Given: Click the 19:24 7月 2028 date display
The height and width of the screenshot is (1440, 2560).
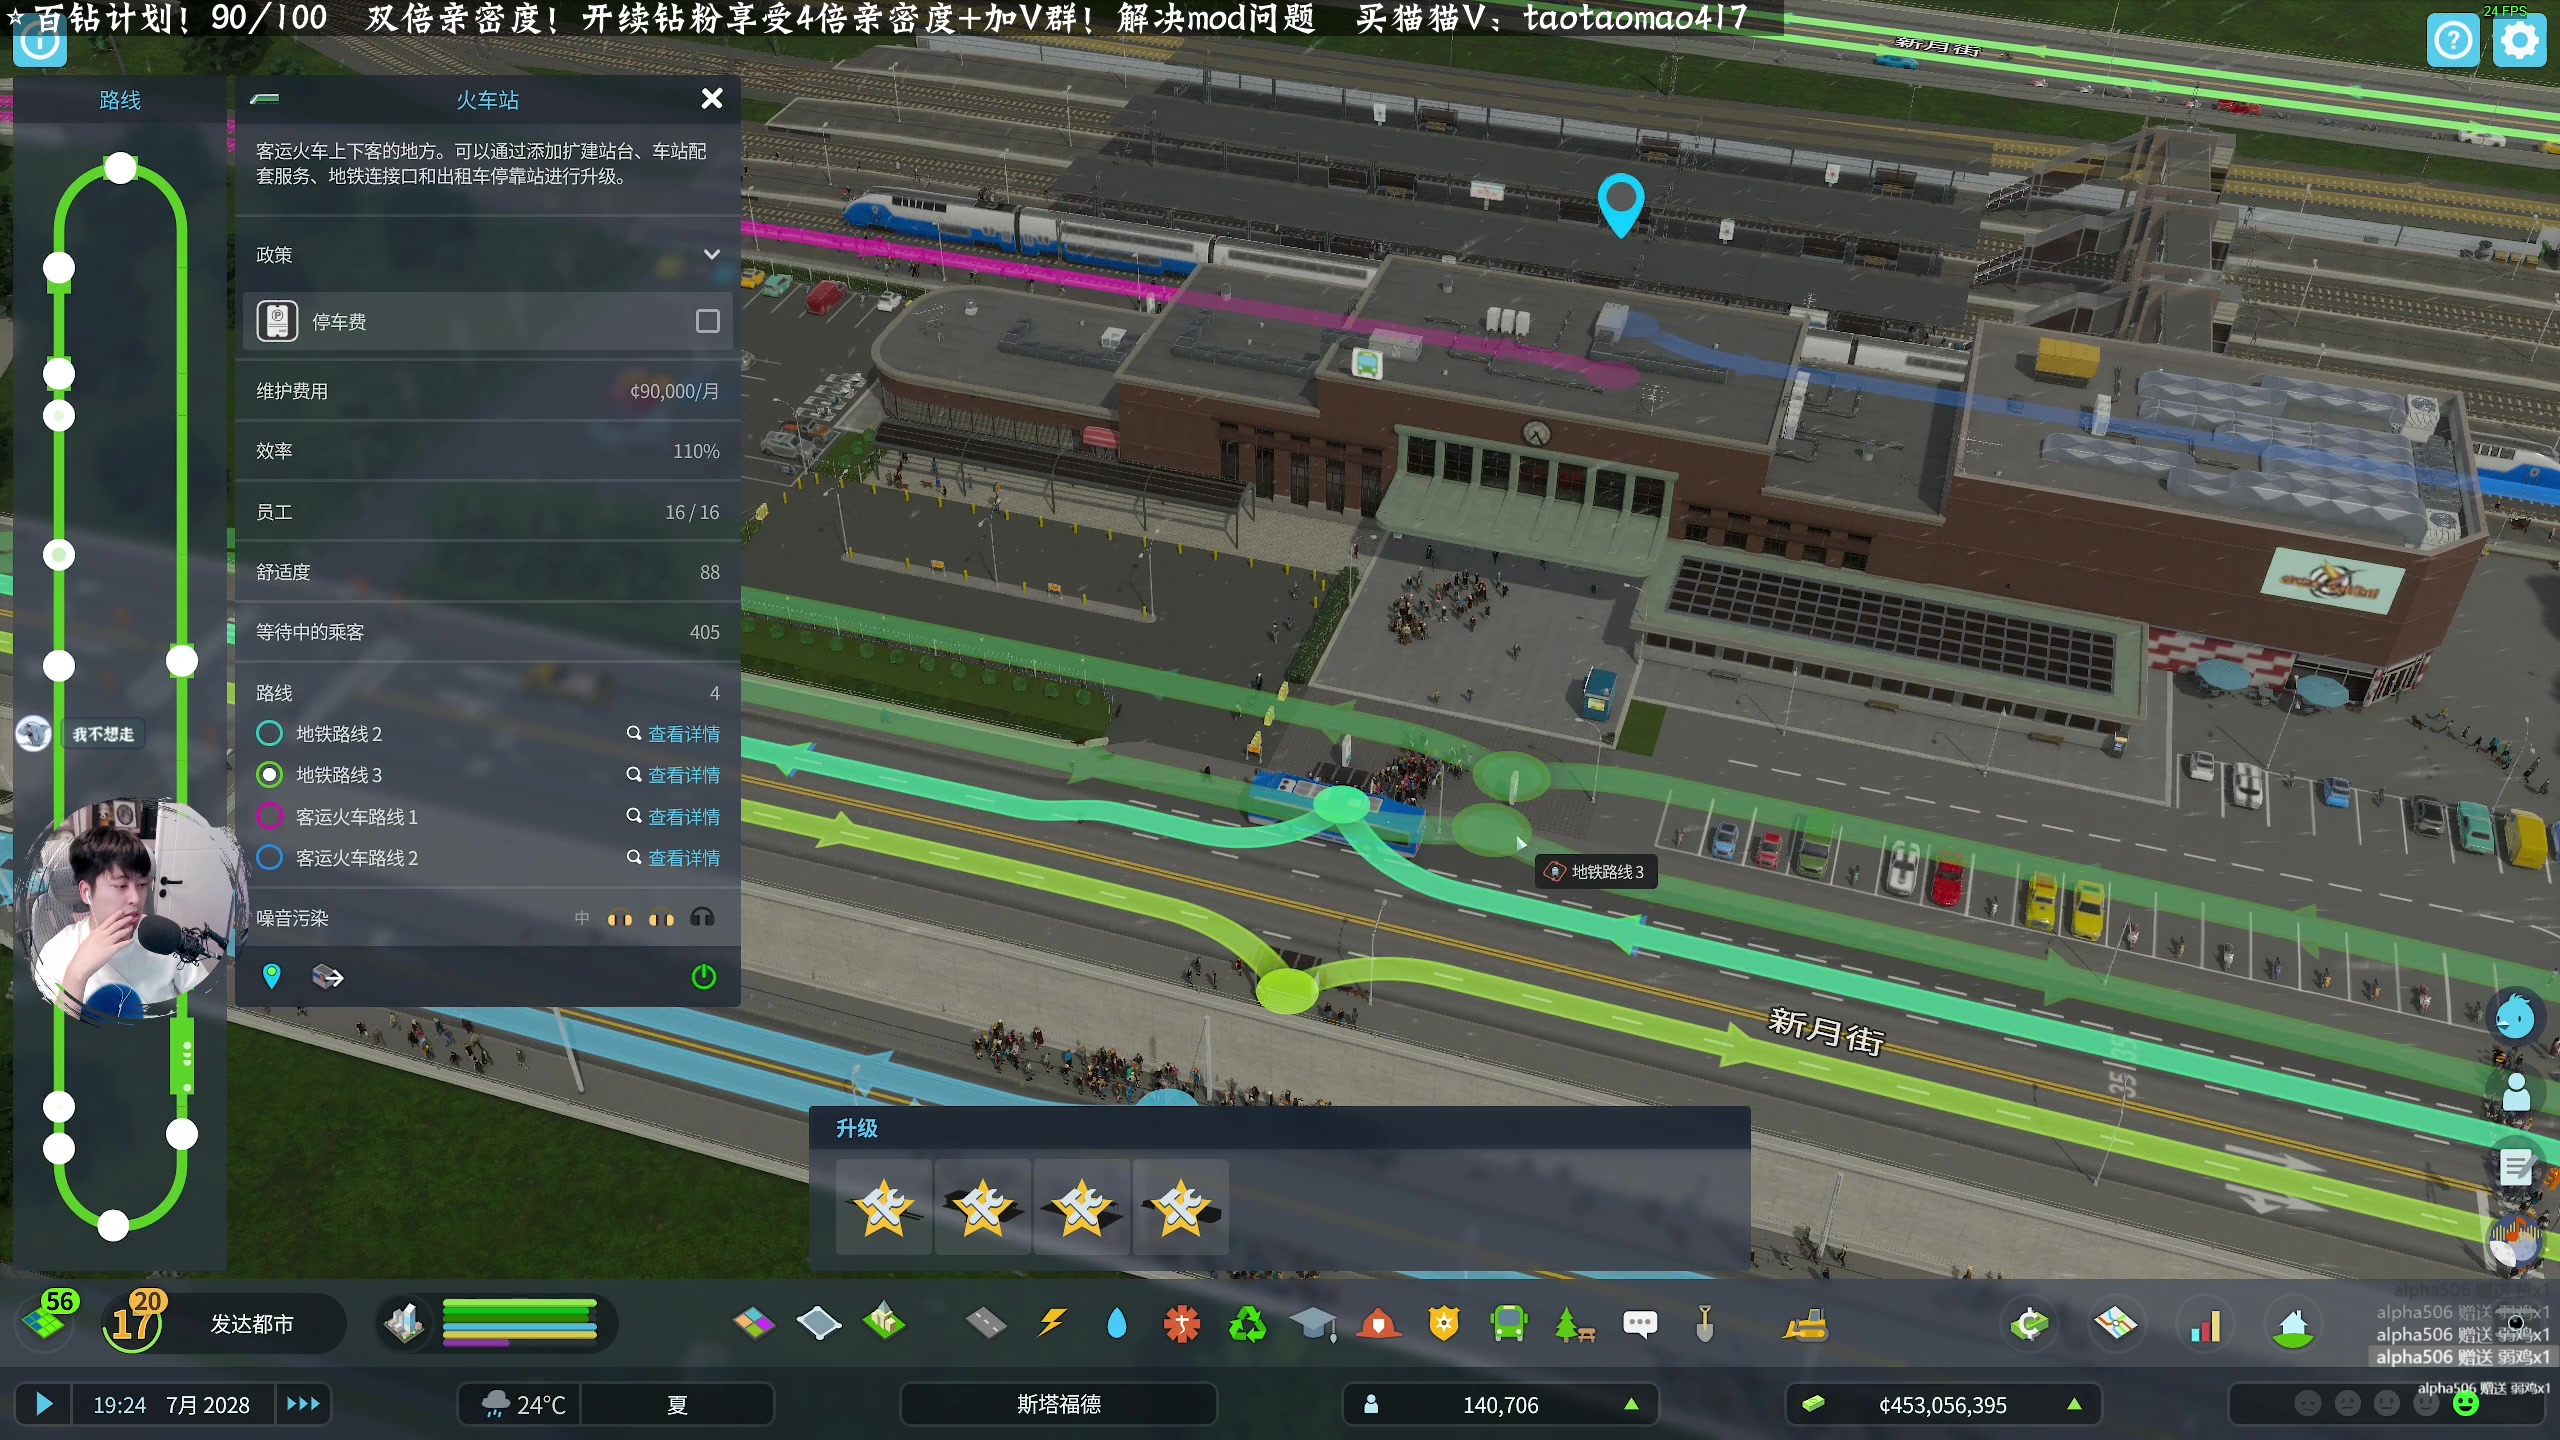Looking at the screenshot, I should (x=171, y=1404).
